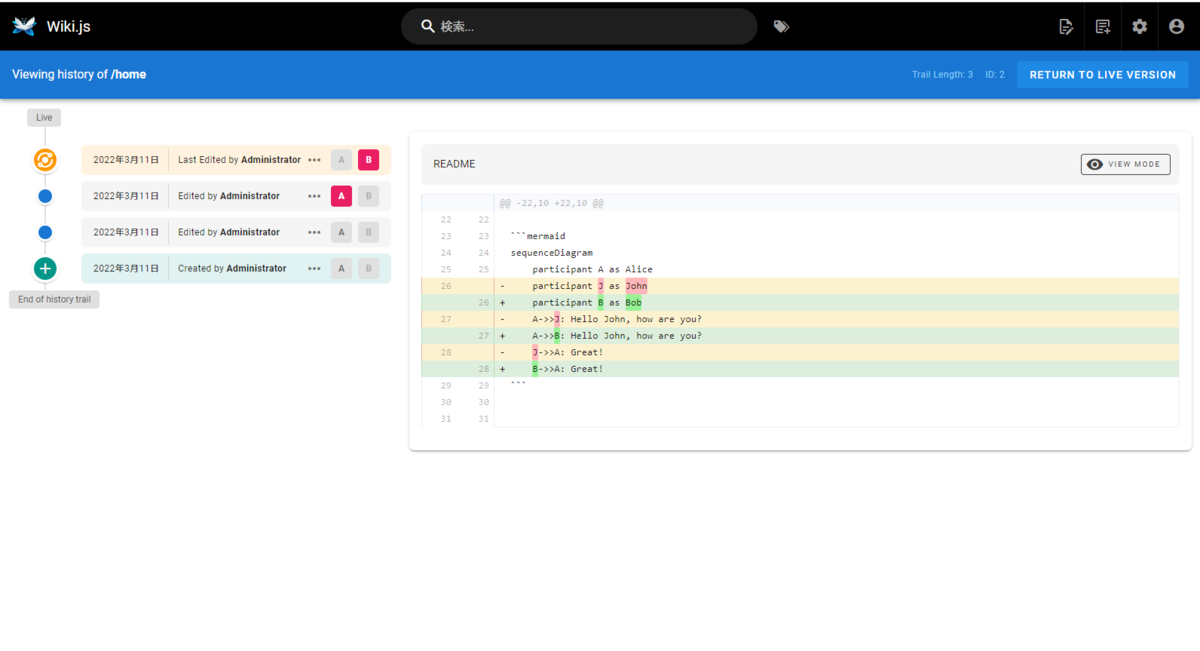The width and height of the screenshot is (1200, 651).
Task: Focus the search input field
Action: [579, 26]
